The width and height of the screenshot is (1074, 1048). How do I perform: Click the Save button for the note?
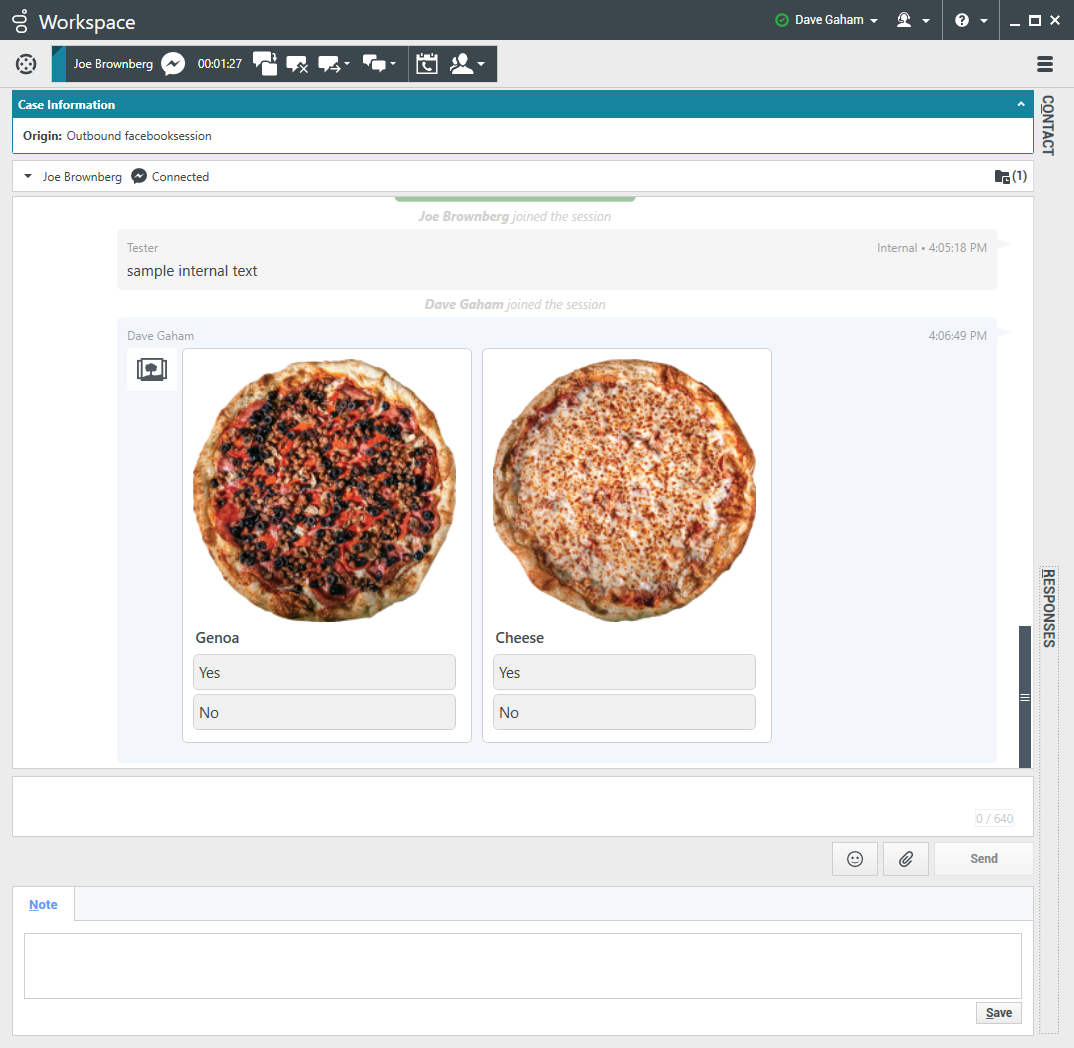998,1013
